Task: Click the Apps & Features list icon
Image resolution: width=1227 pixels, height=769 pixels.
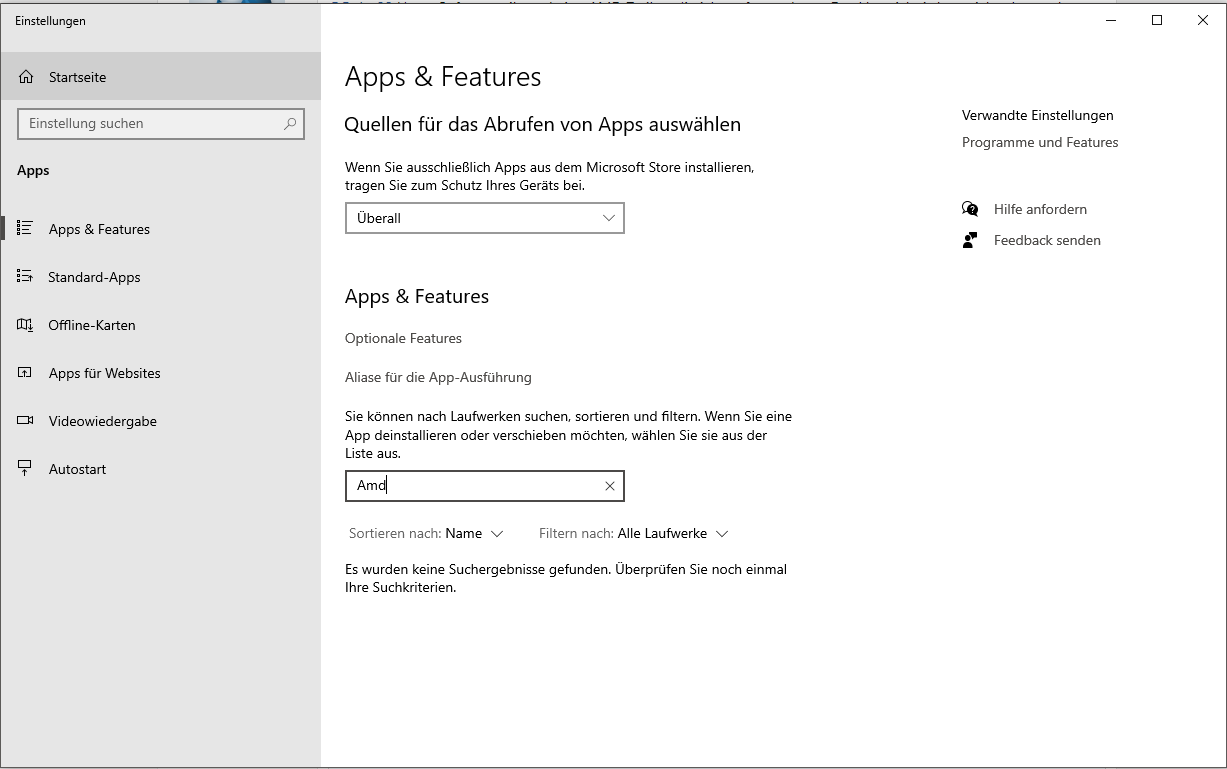Action: (26, 229)
